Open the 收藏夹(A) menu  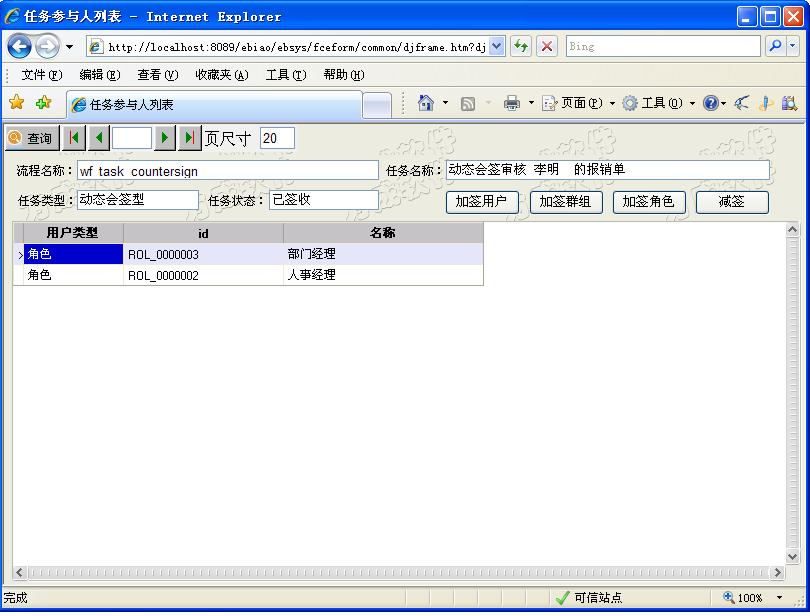tap(222, 75)
